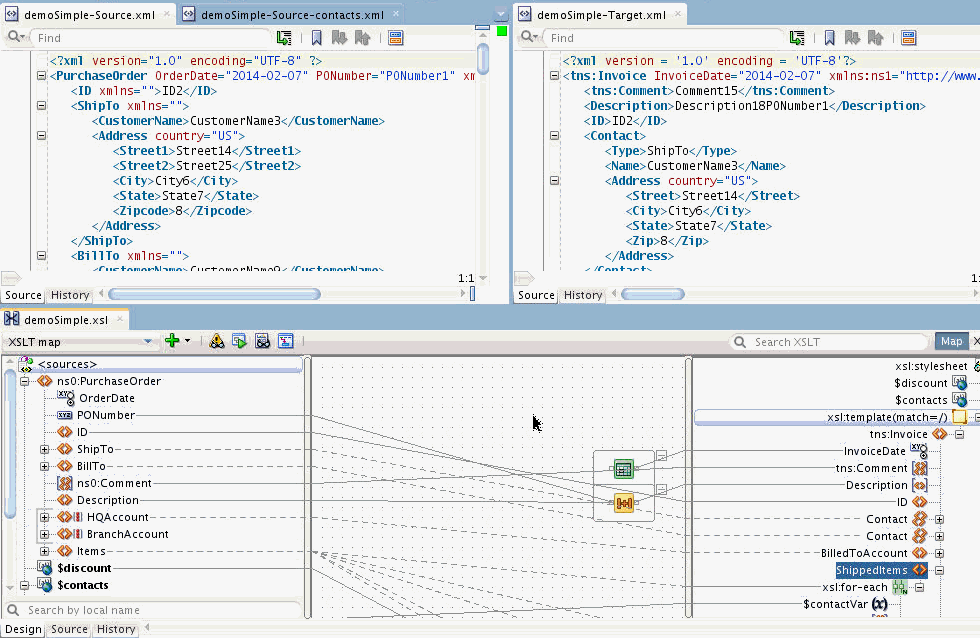Image resolution: width=980 pixels, height=638 pixels.
Task: Select the $discount parameter in source tree
Action: click(x=84, y=568)
